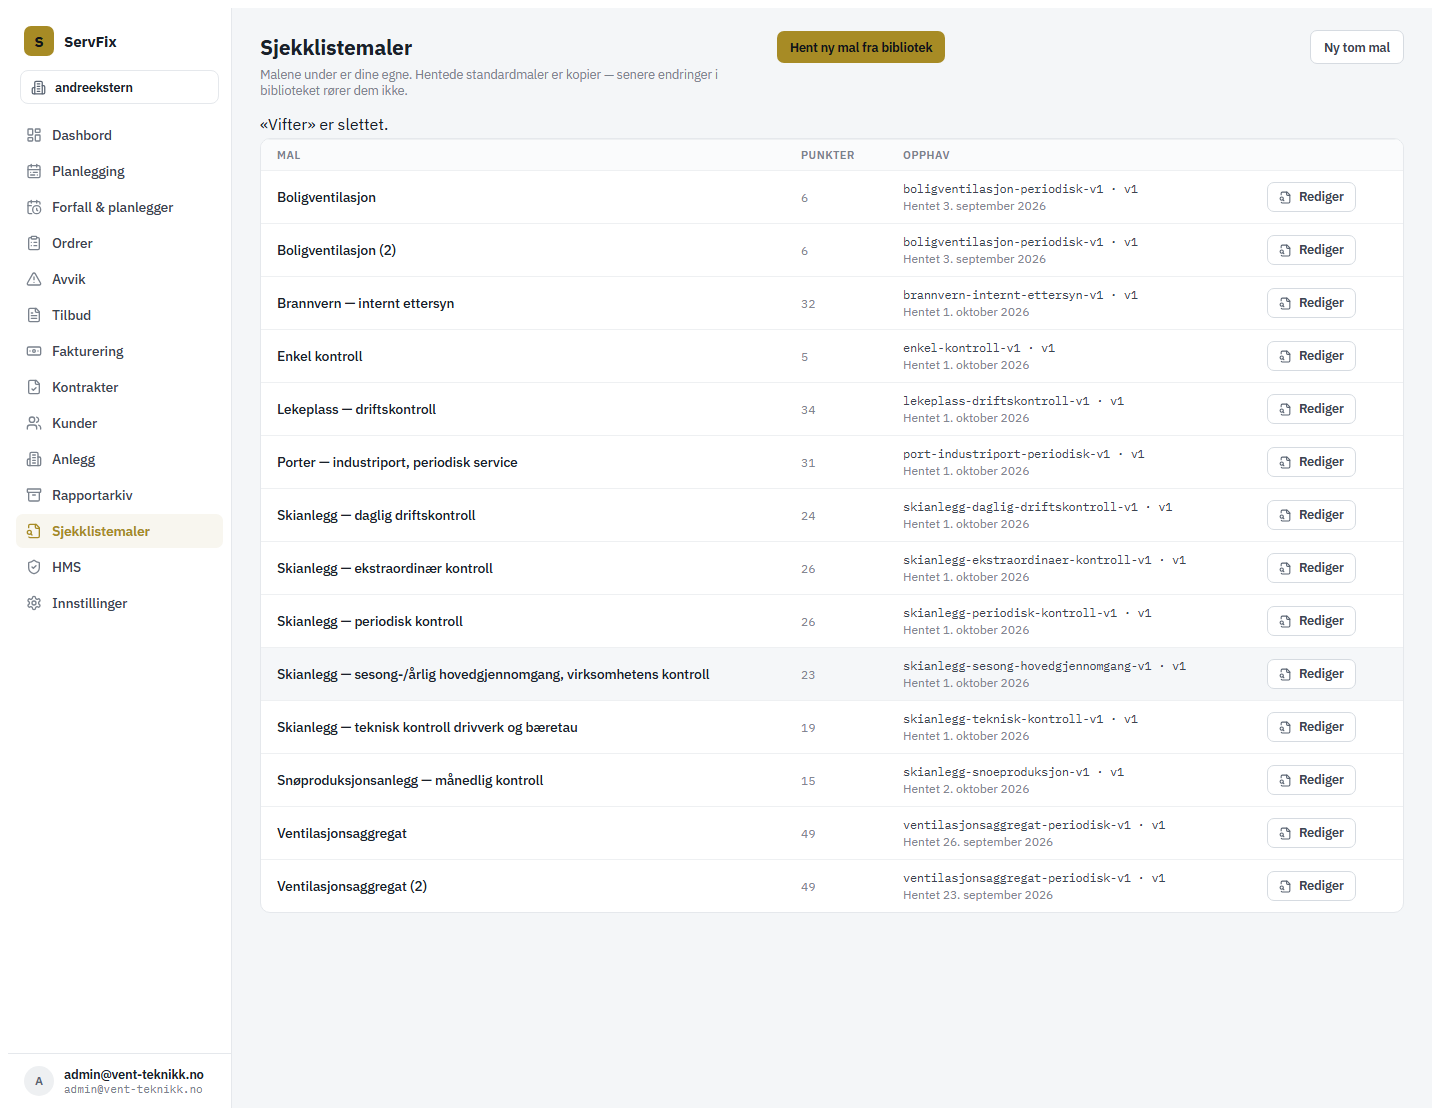The height and width of the screenshot is (1116, 1440).
Task: Click the admin@vent-teknikk.no account label
Action: tap(134, 1074)
